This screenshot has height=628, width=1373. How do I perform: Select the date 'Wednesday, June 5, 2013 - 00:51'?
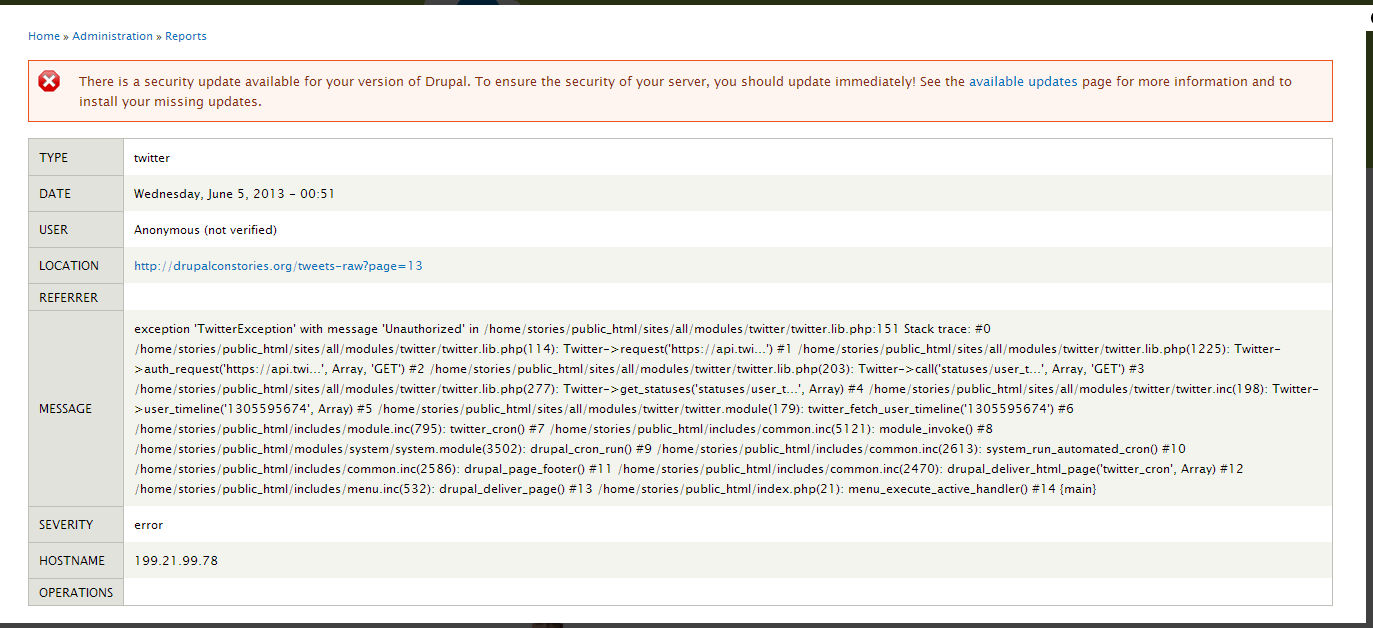[x=235, y=194]
